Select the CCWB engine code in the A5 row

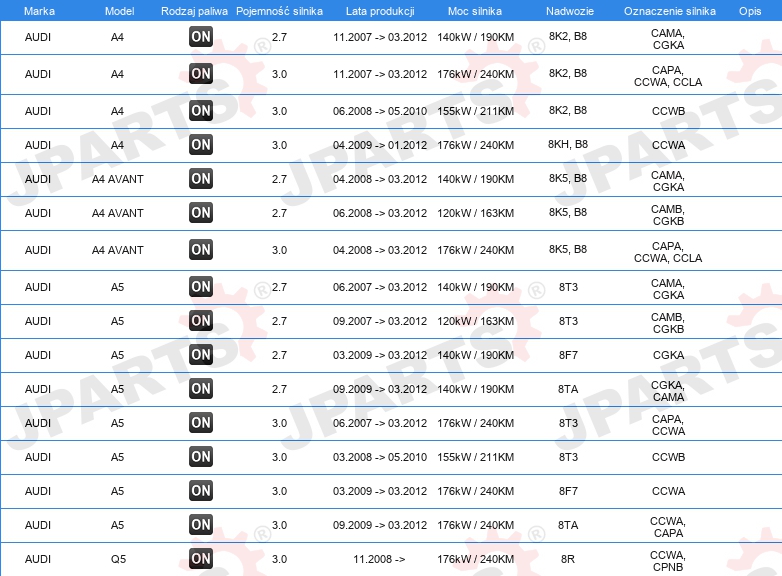pos(668,457)
